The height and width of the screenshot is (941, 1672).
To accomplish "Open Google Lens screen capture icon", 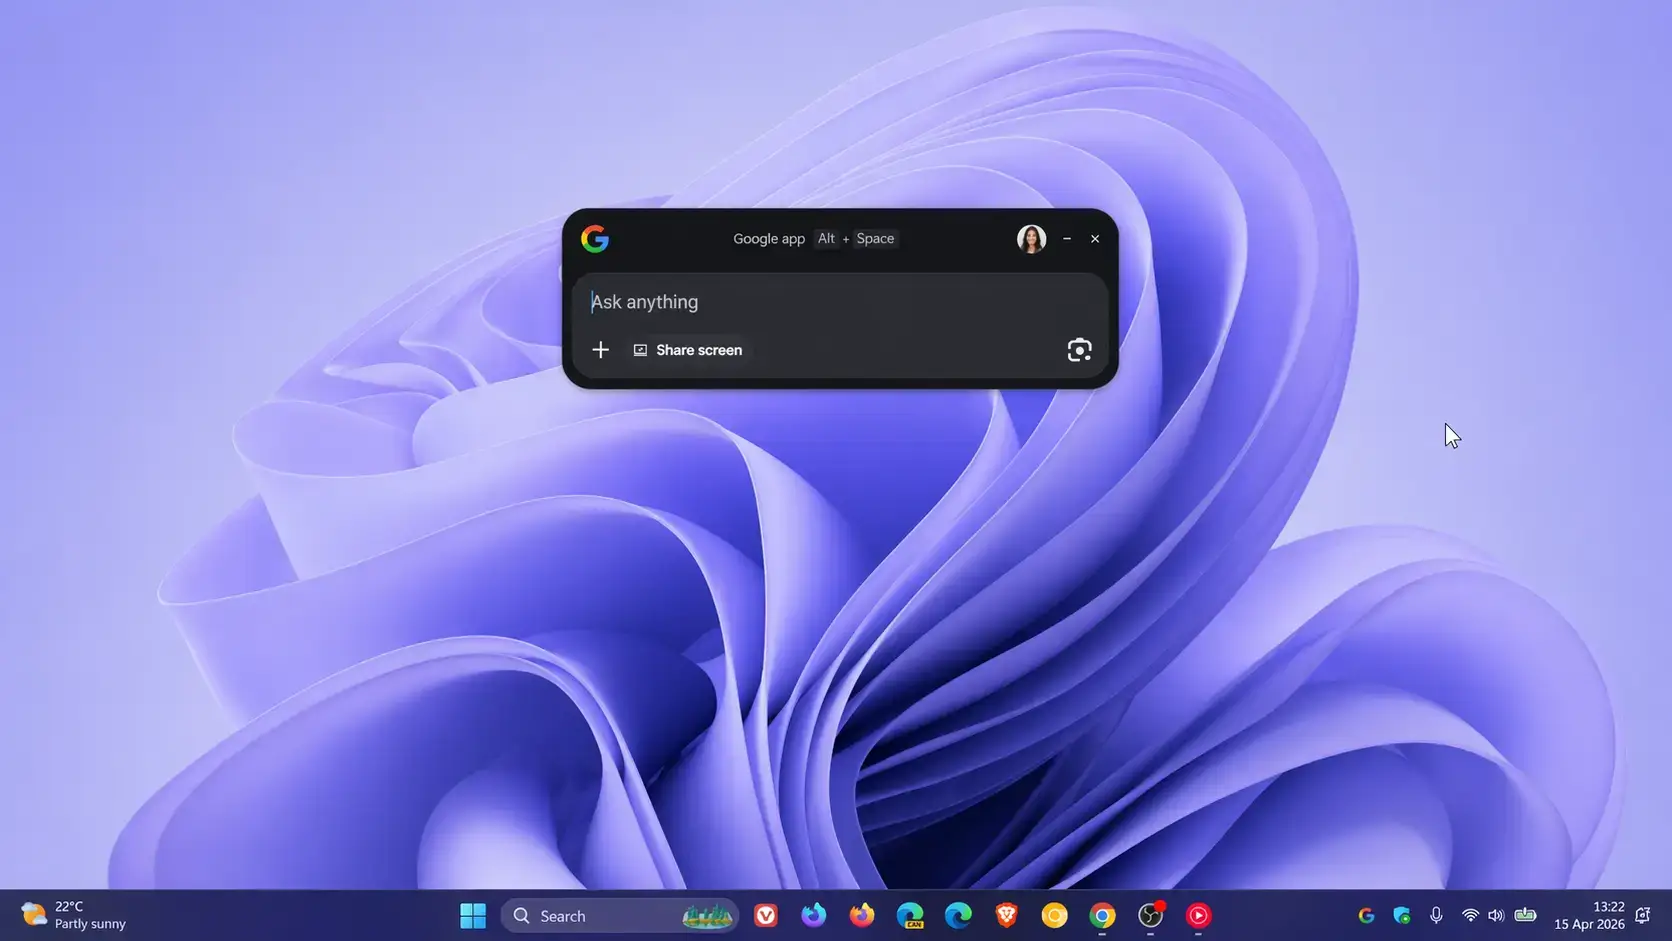I will pyautogui.click(x=1079, y=350).
